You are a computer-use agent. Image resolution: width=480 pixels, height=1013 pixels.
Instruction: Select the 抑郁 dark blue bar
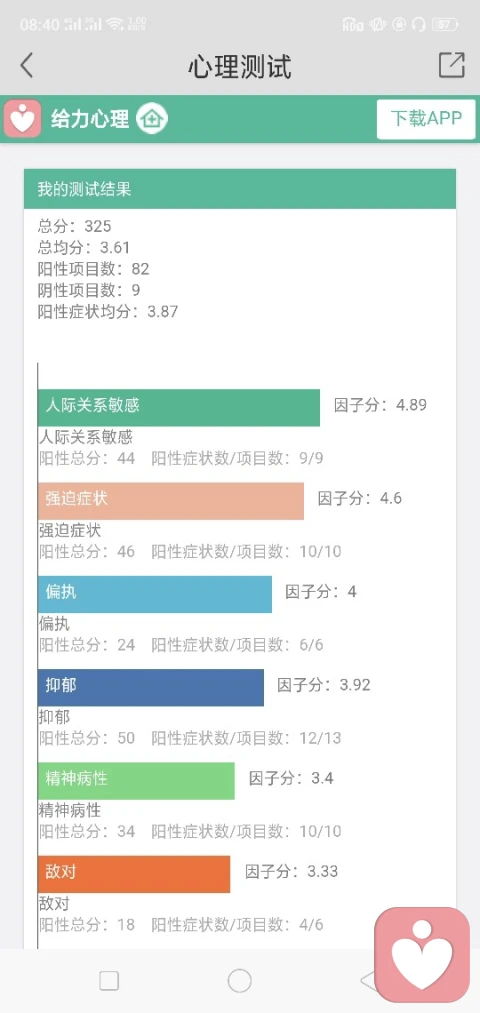(151, 687)
